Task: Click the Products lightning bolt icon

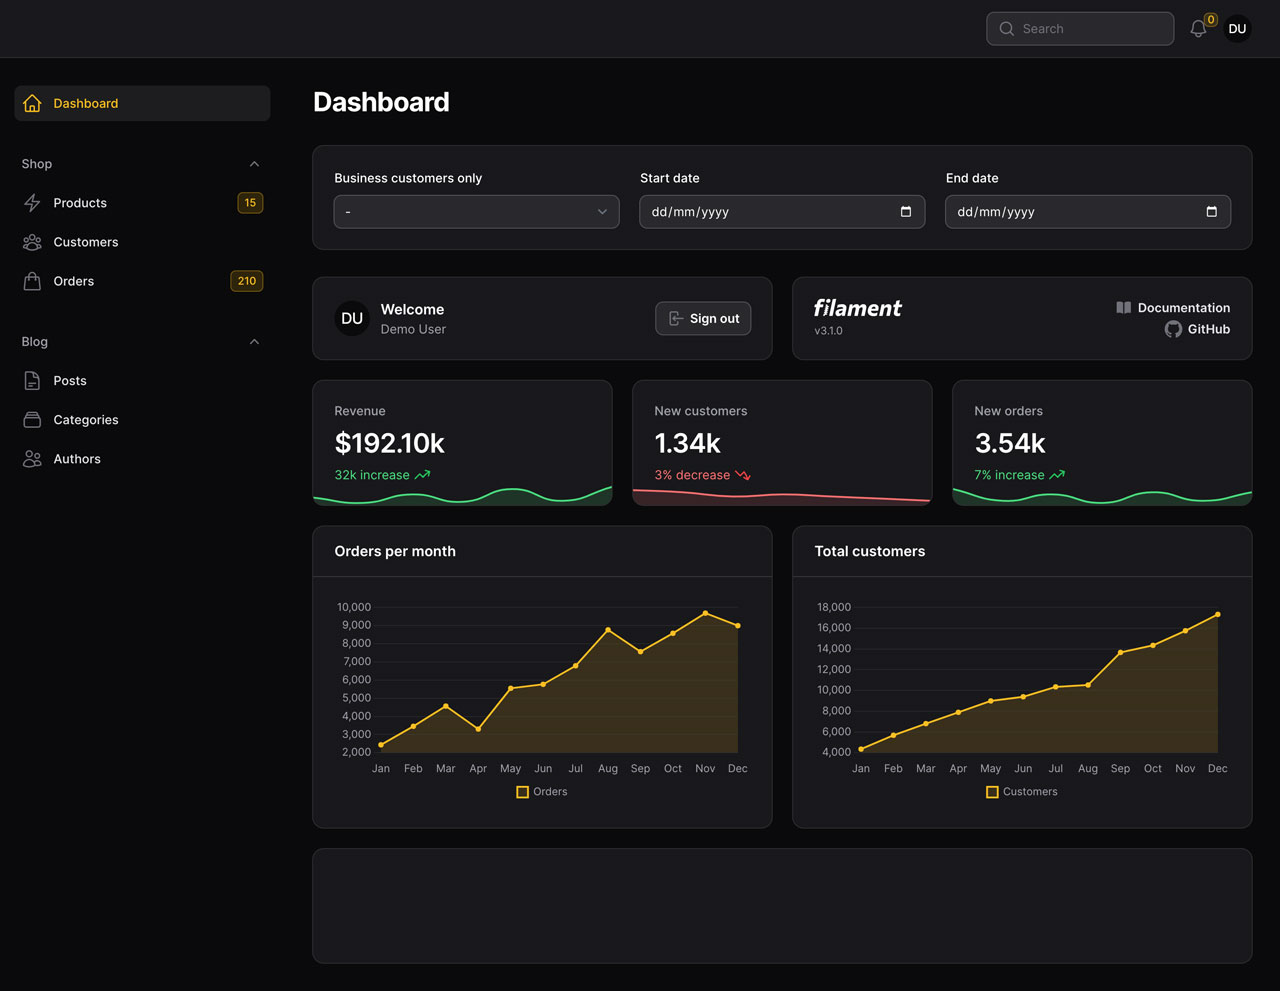Action: pyautogui.click(x=32, y=203)
